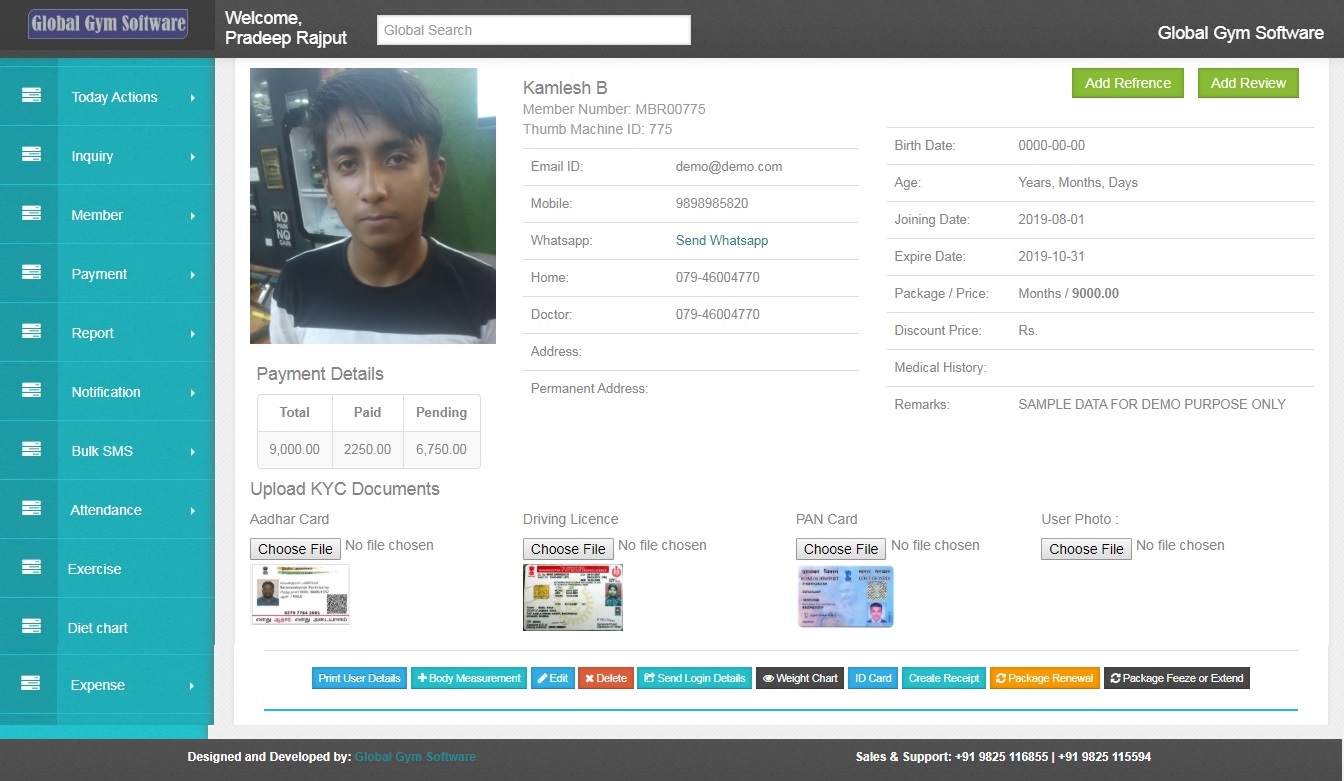Click the Global Search input field
Image resolution: width=1344 pixels, height=781 pixels.
click(533, 29)
